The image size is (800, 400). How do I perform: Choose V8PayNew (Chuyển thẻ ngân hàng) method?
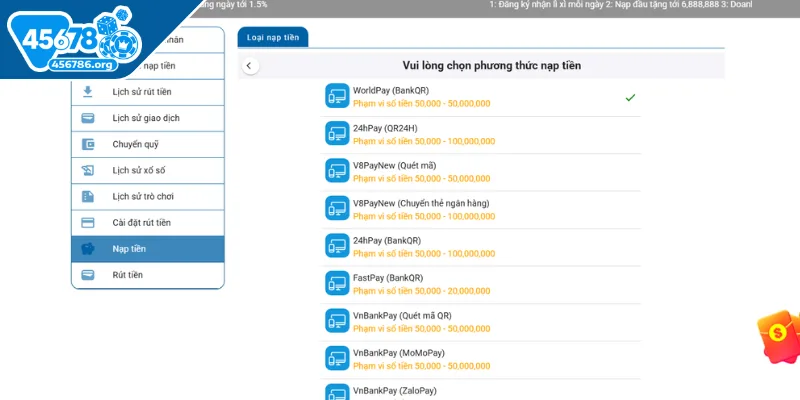(425, 209)
